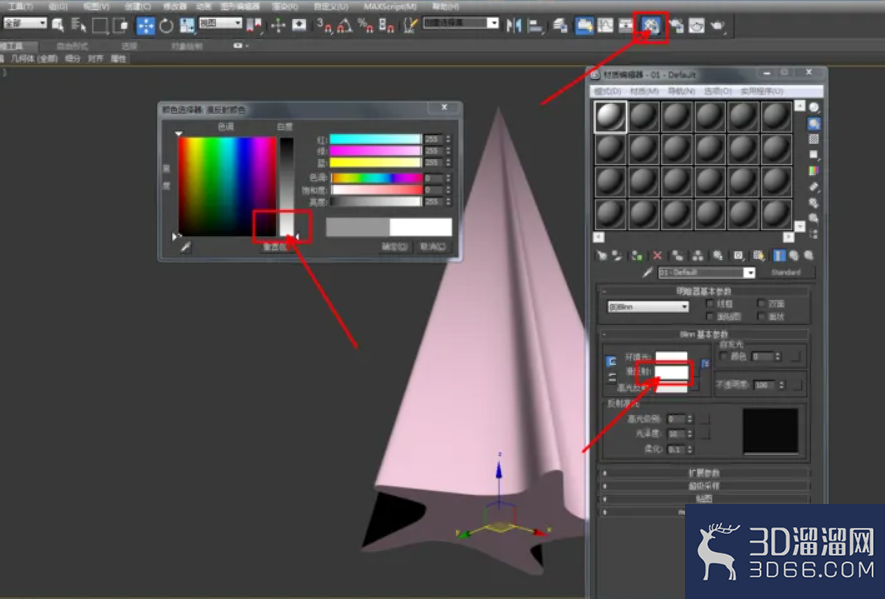Screen dimensions: 885x599
Task: Enable the 双面 two-sided checkbox
Action: (761, 304)
